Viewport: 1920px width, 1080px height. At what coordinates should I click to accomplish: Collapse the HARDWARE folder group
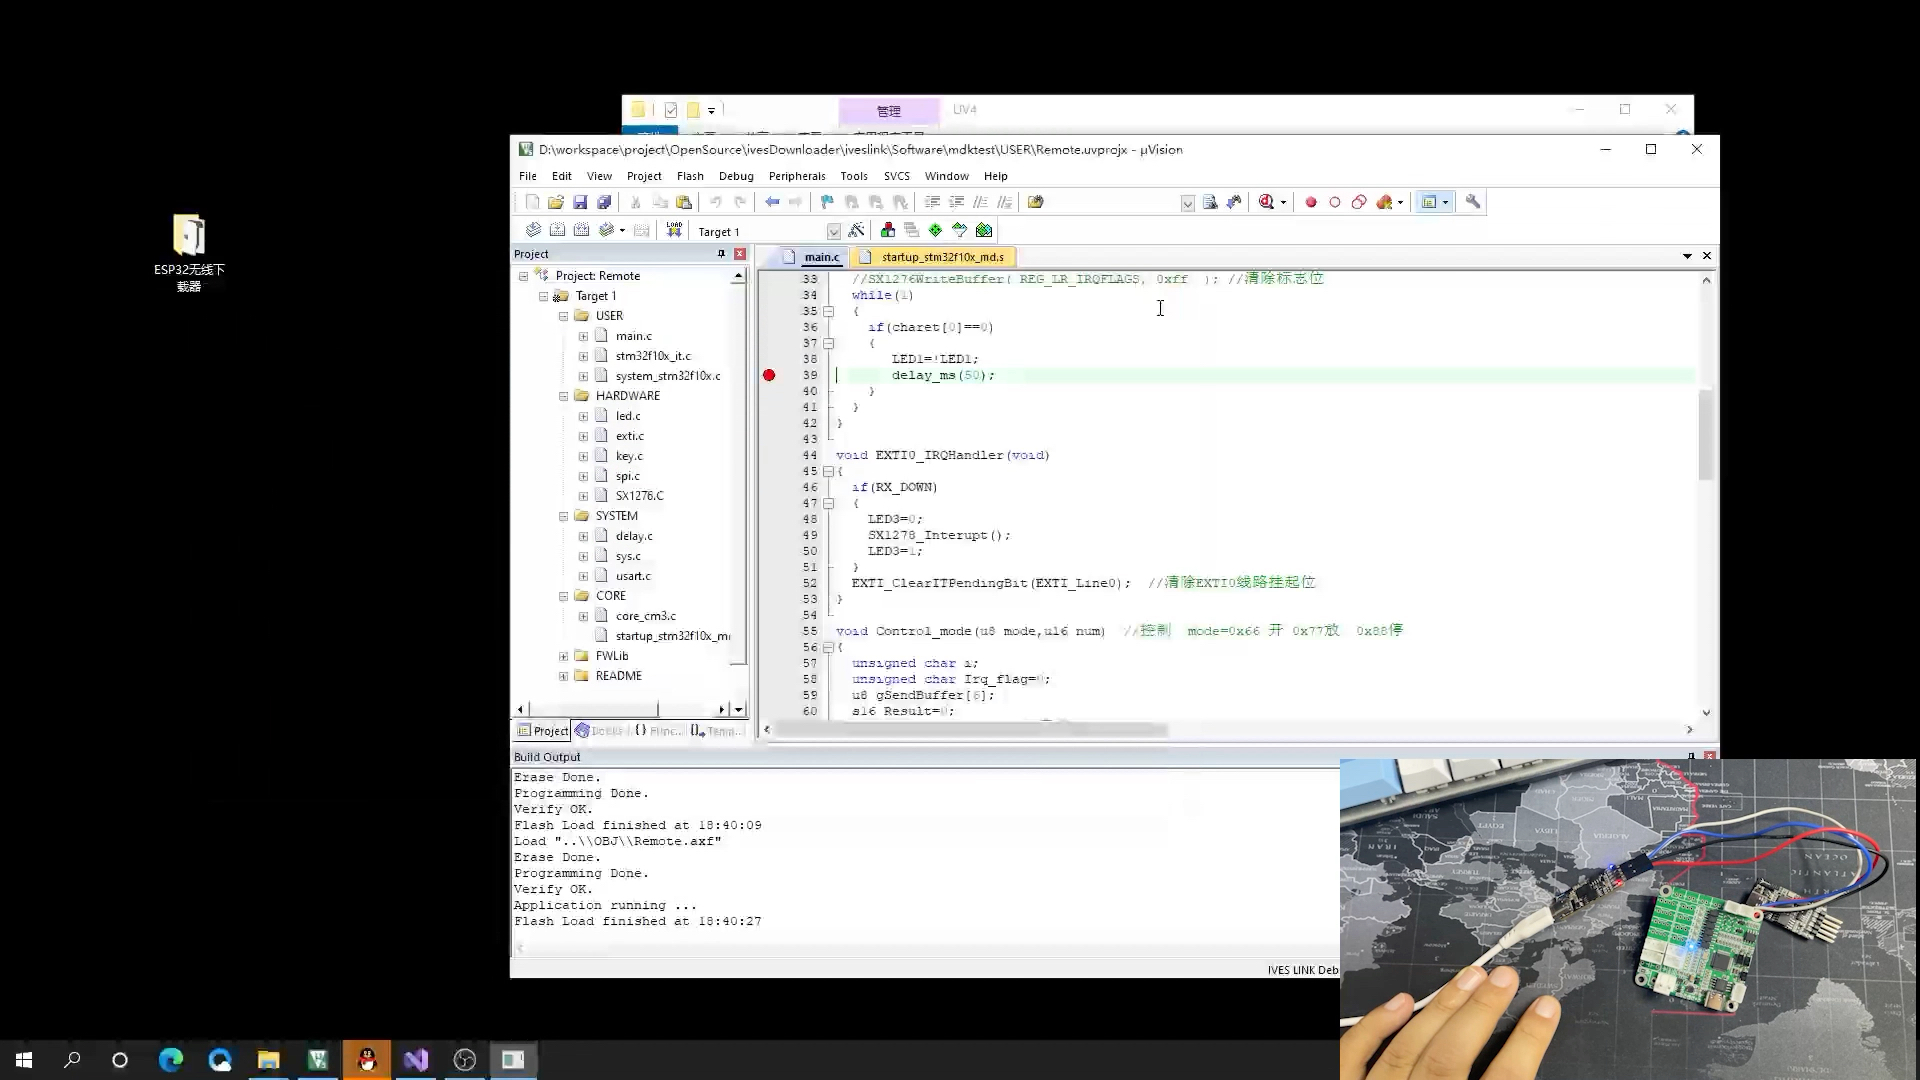coord(564,396)
